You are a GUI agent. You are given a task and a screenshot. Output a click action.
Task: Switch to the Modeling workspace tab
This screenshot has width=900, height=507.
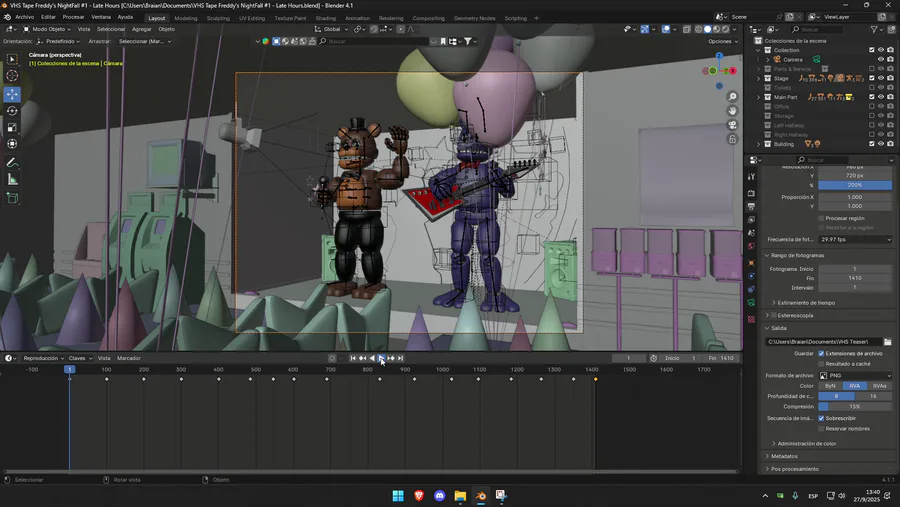click(x=185, y=18)
